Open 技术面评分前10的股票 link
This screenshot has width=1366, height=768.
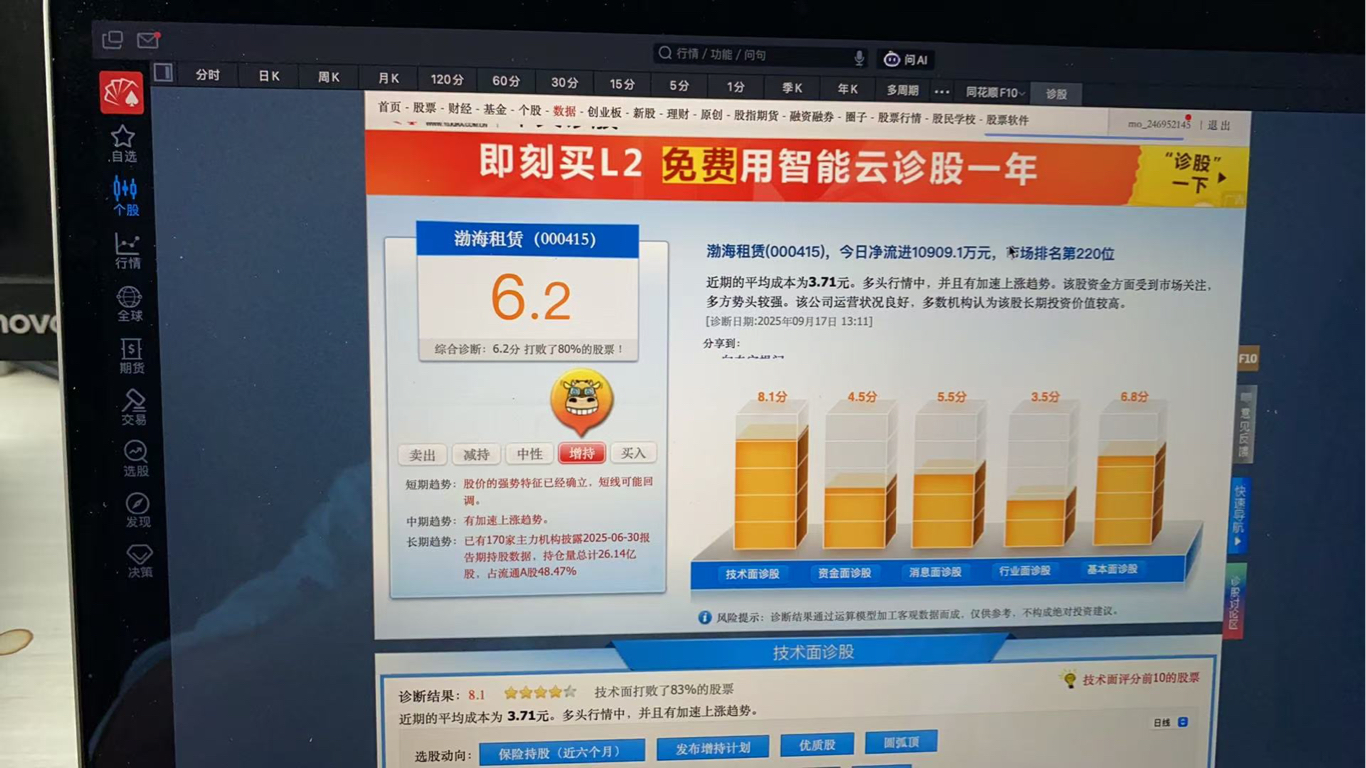tap(1141, 678)
